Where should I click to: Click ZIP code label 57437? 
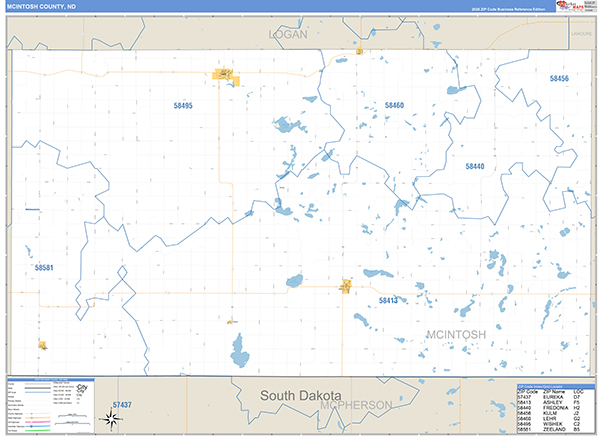[x=121, y=404]
